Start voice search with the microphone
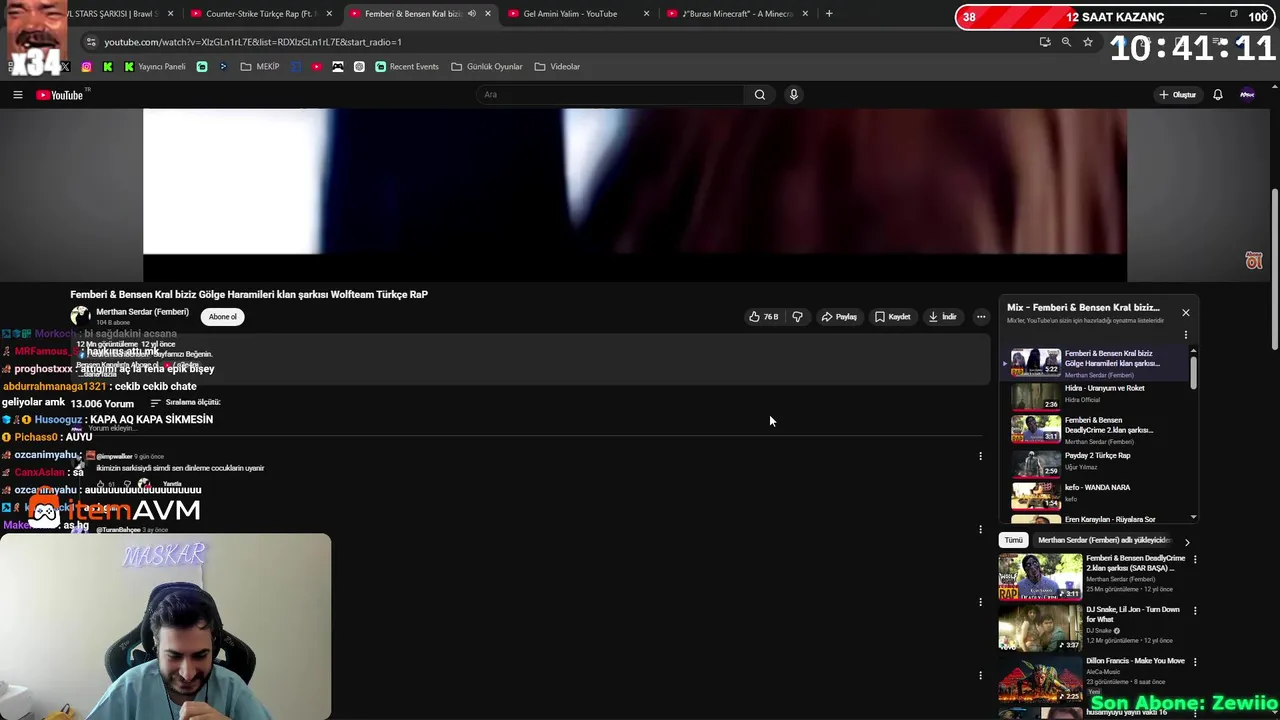The image size is (1280, 720). click(794, 95)
